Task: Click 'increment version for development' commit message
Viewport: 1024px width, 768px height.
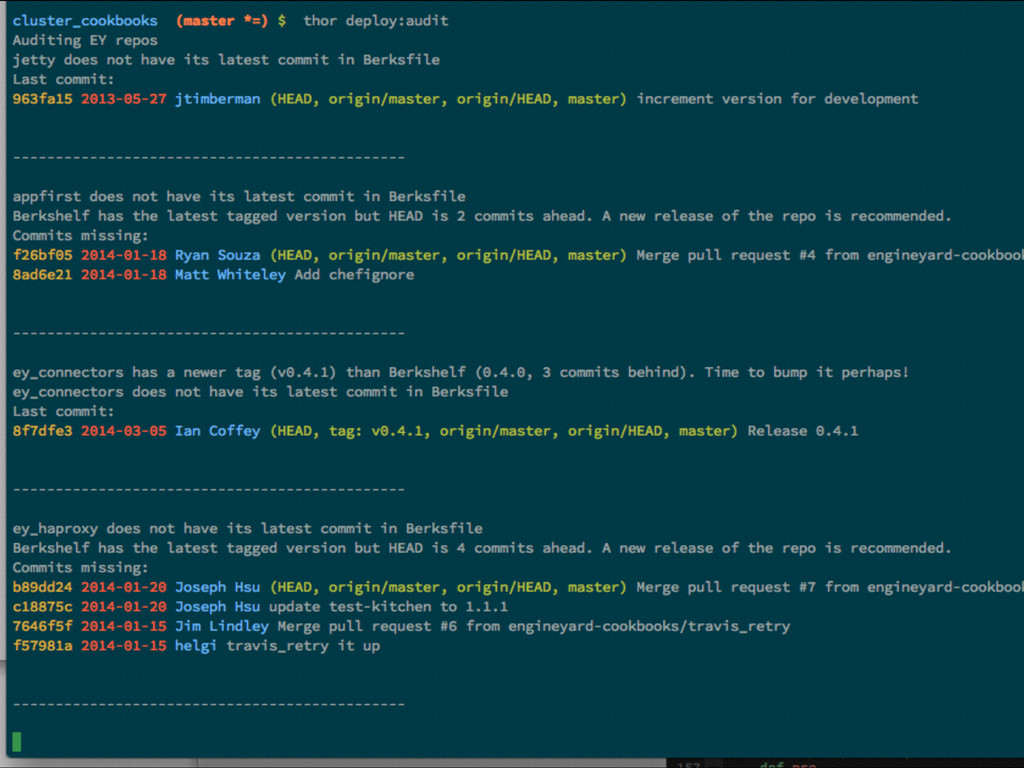Action: point(777,99)
